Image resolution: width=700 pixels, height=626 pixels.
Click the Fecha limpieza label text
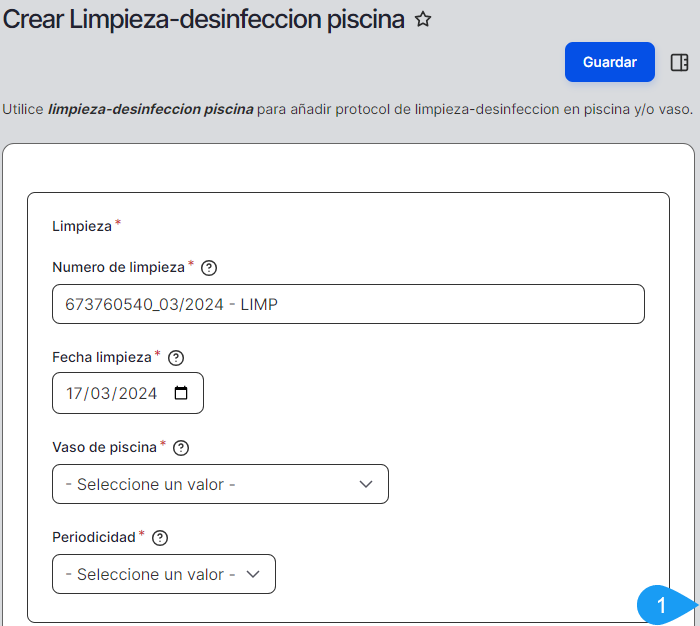pyautogui.click(x=101, y=357)
